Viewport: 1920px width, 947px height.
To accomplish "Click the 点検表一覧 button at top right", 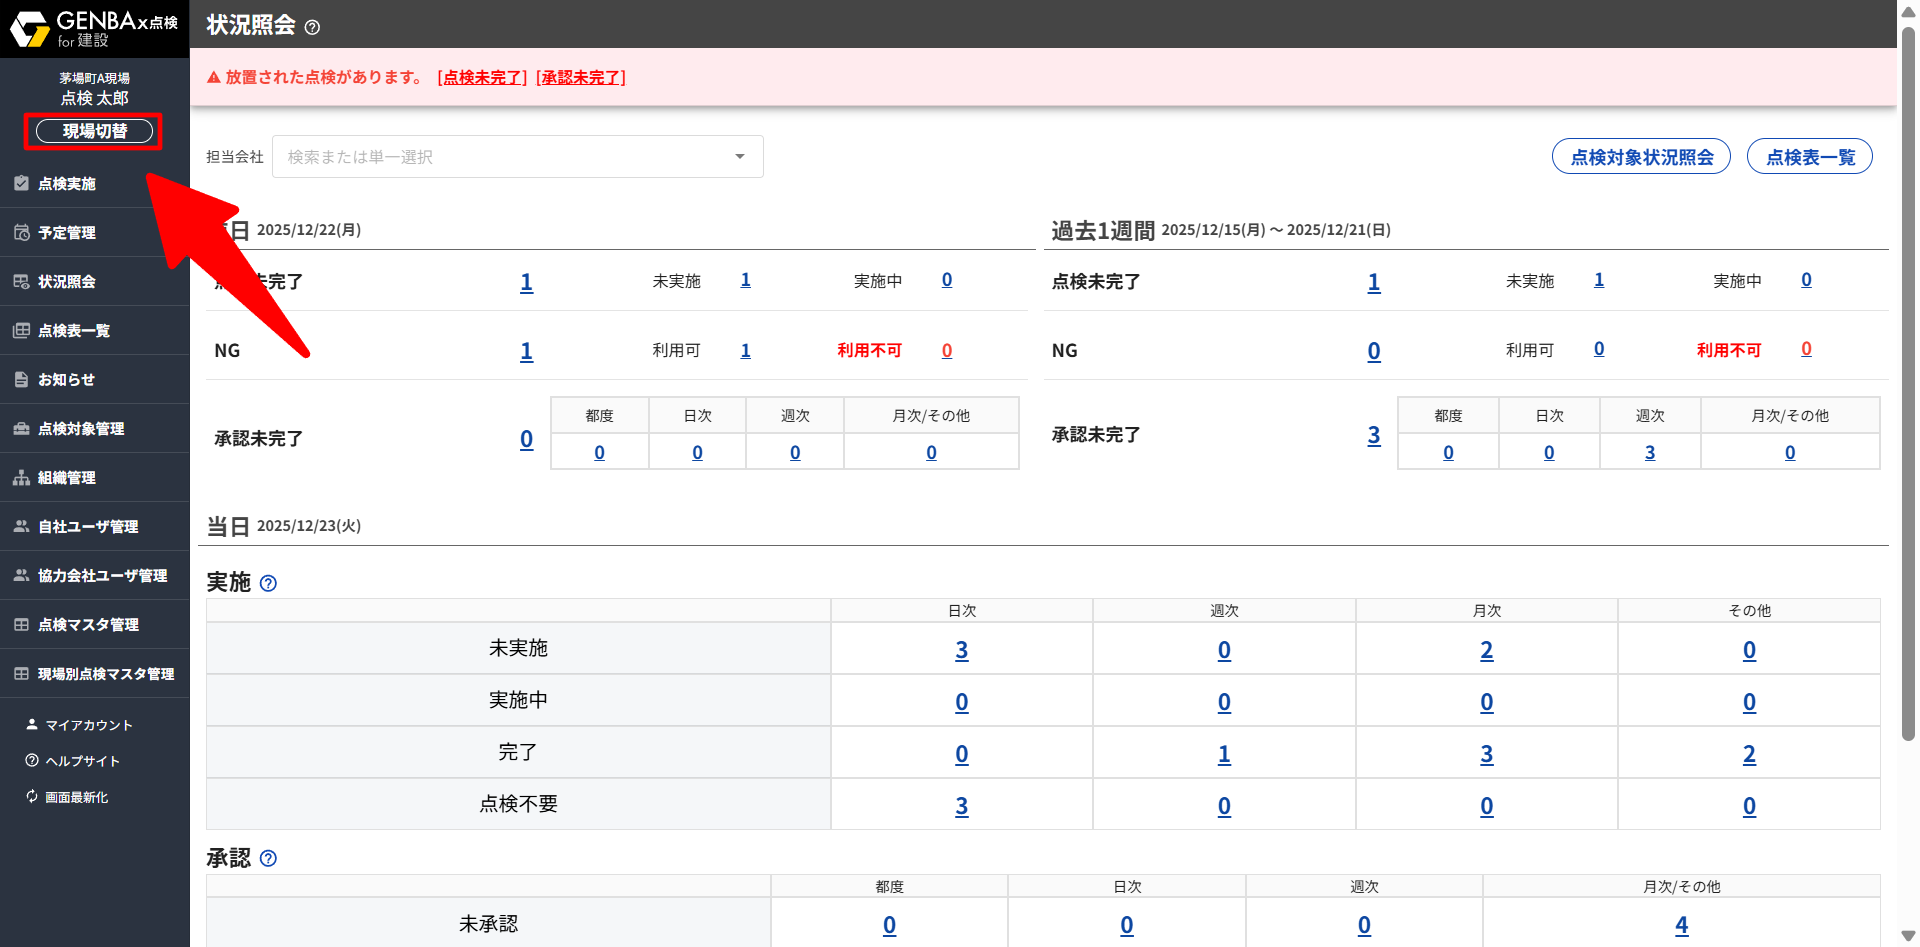I will click(1809, 157).
